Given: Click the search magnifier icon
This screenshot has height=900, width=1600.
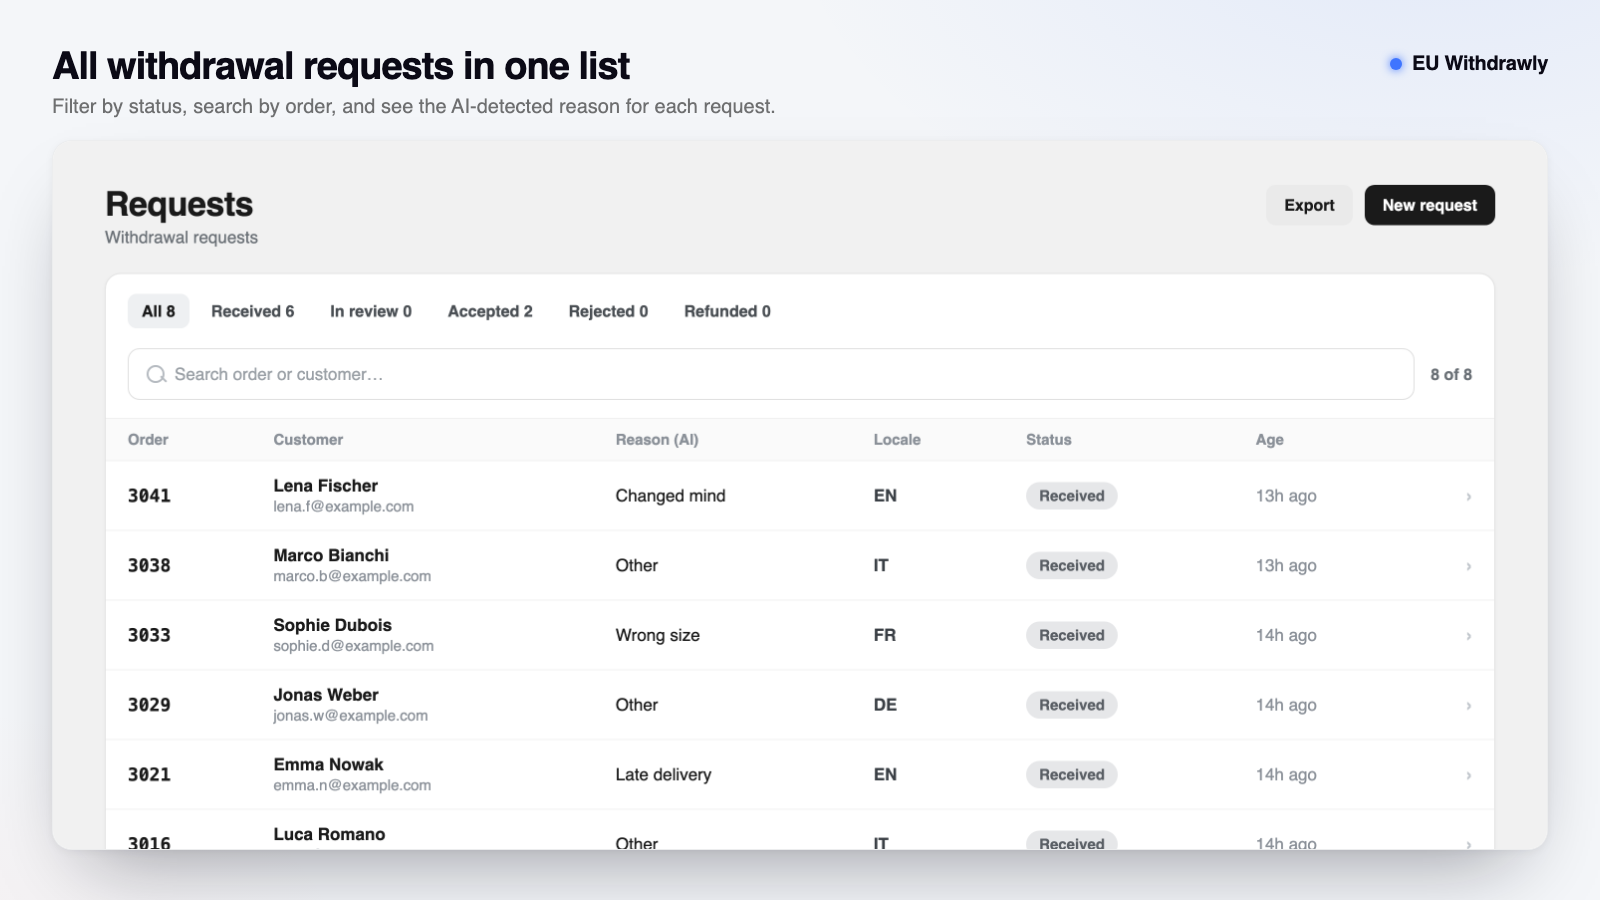Looking at the screenshot, I should [x=156, y=374].
